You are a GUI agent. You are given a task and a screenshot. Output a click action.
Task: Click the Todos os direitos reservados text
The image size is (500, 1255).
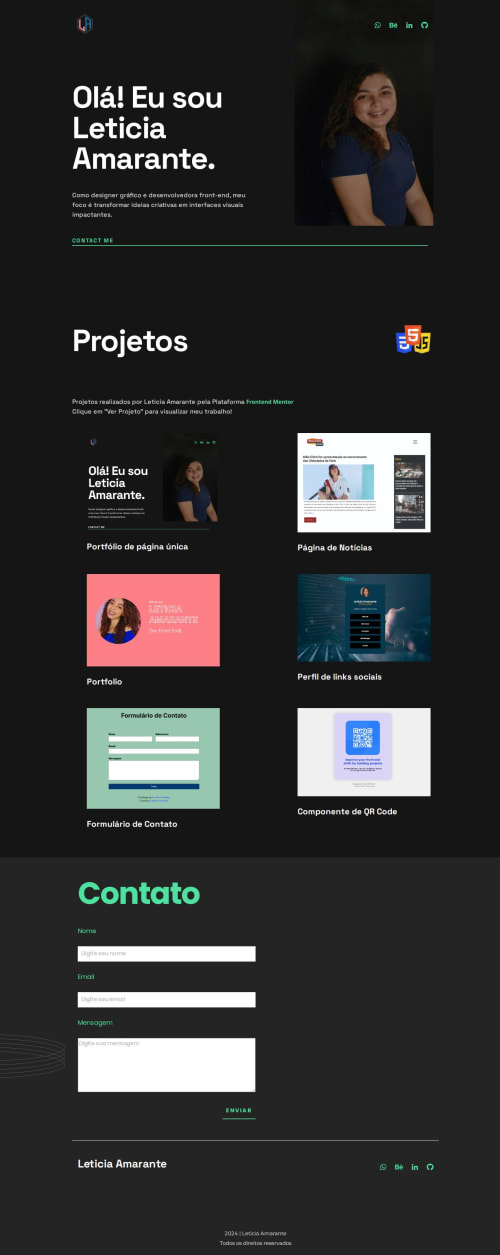[x=256, y=1243]
